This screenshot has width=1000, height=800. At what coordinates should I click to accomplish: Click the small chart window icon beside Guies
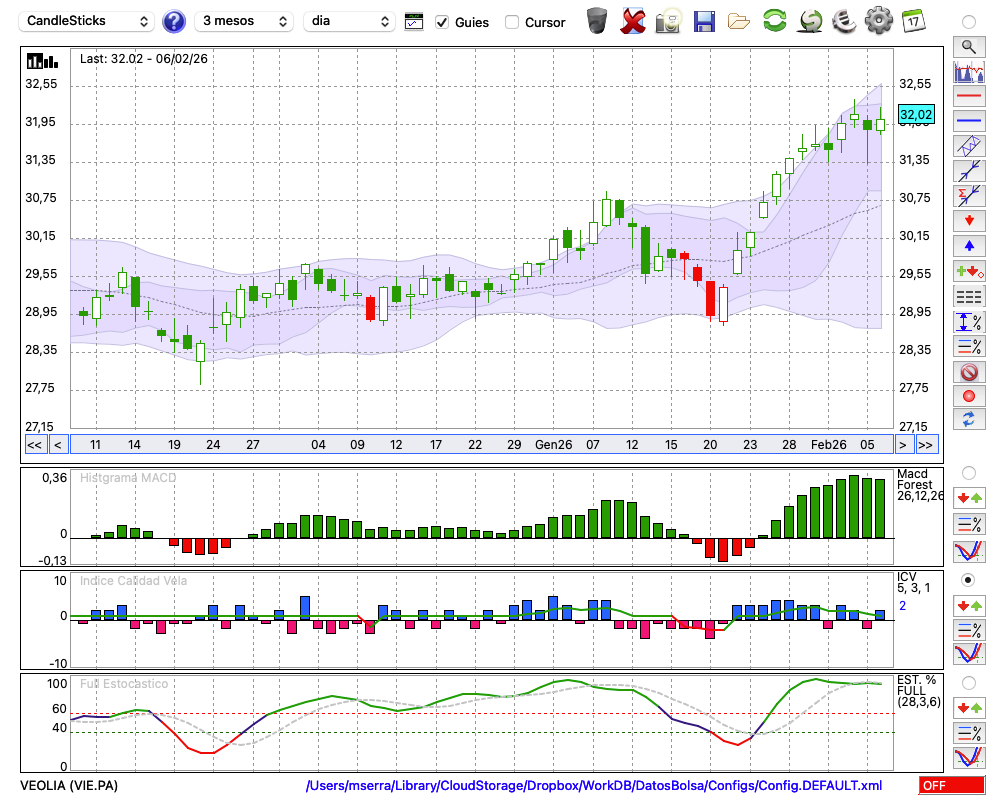(x=414, y=22)
